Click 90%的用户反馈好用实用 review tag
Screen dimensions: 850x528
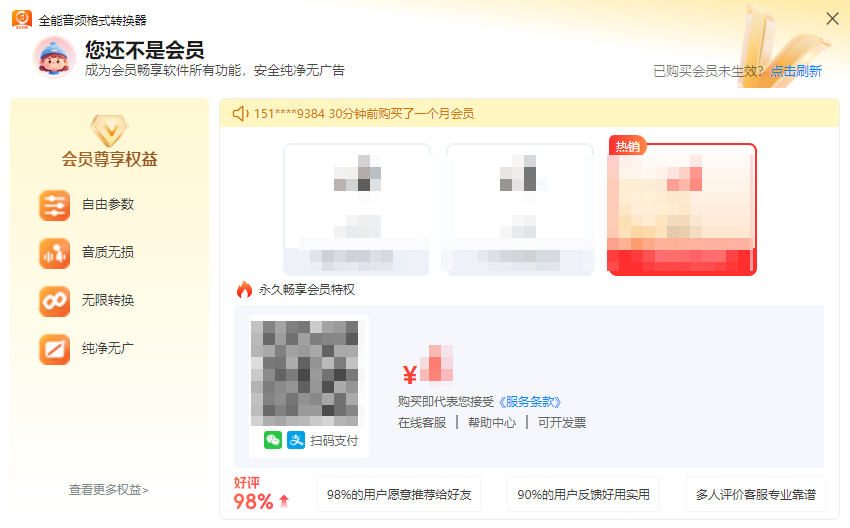tap(583, 494)
